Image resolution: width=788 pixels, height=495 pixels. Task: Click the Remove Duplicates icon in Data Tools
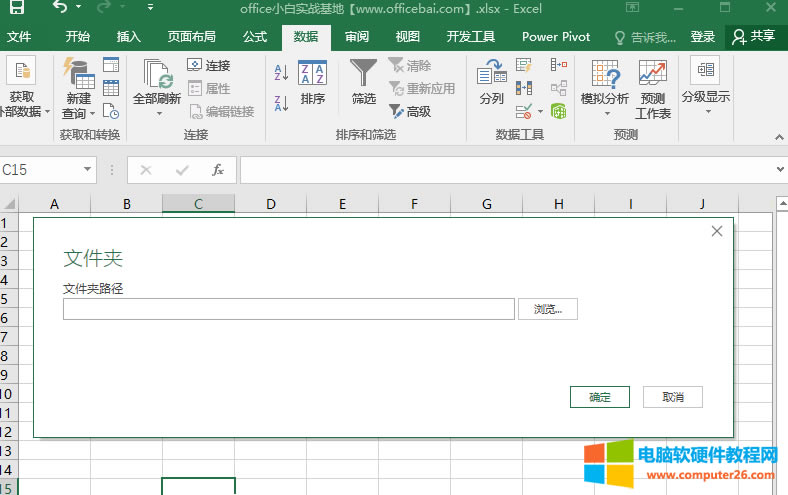[524, 88]
